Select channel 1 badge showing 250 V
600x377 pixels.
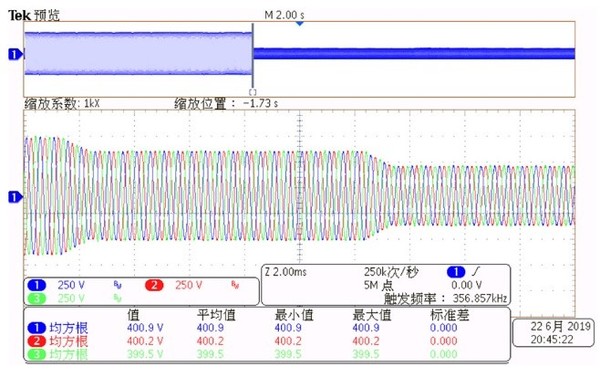coord(37,285)
